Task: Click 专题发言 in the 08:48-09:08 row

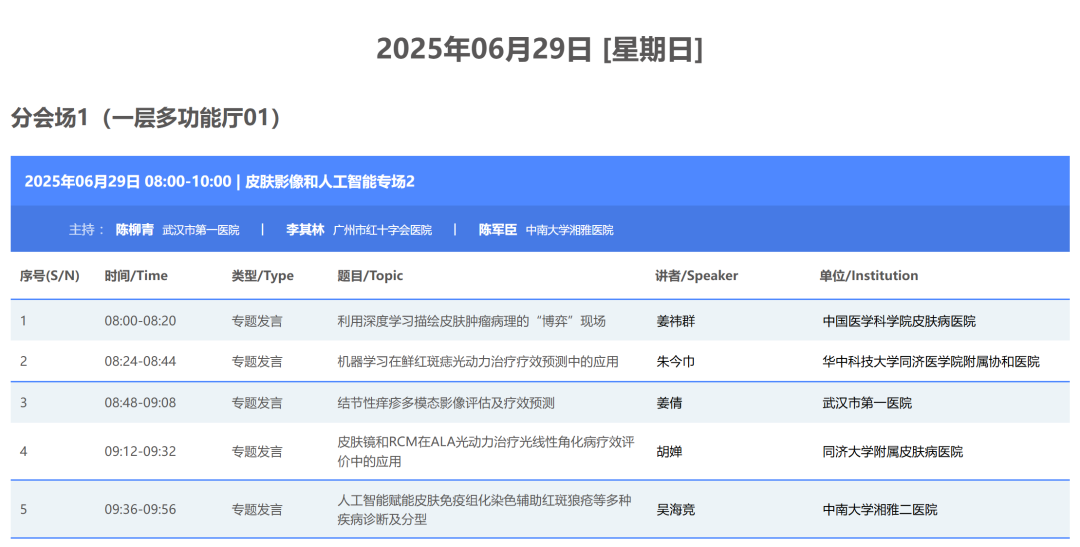Action: 257,402
